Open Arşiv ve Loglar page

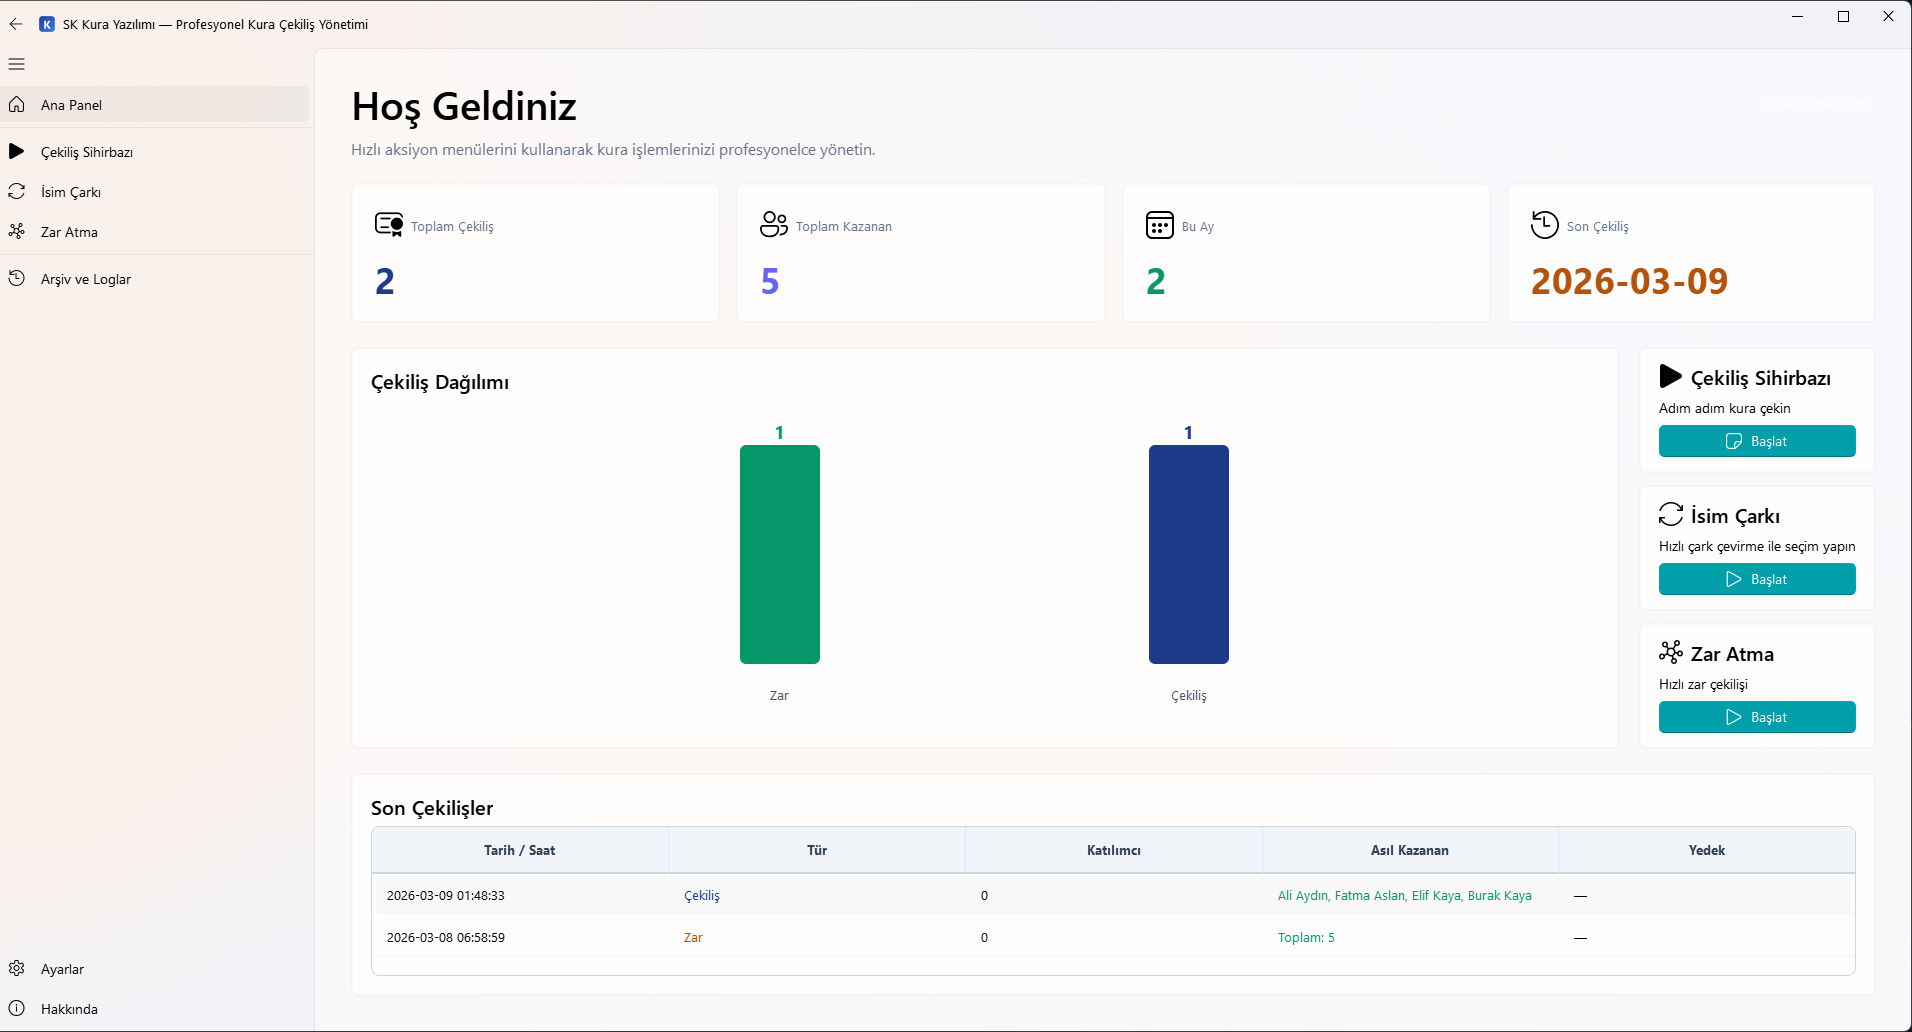[86, 279]
